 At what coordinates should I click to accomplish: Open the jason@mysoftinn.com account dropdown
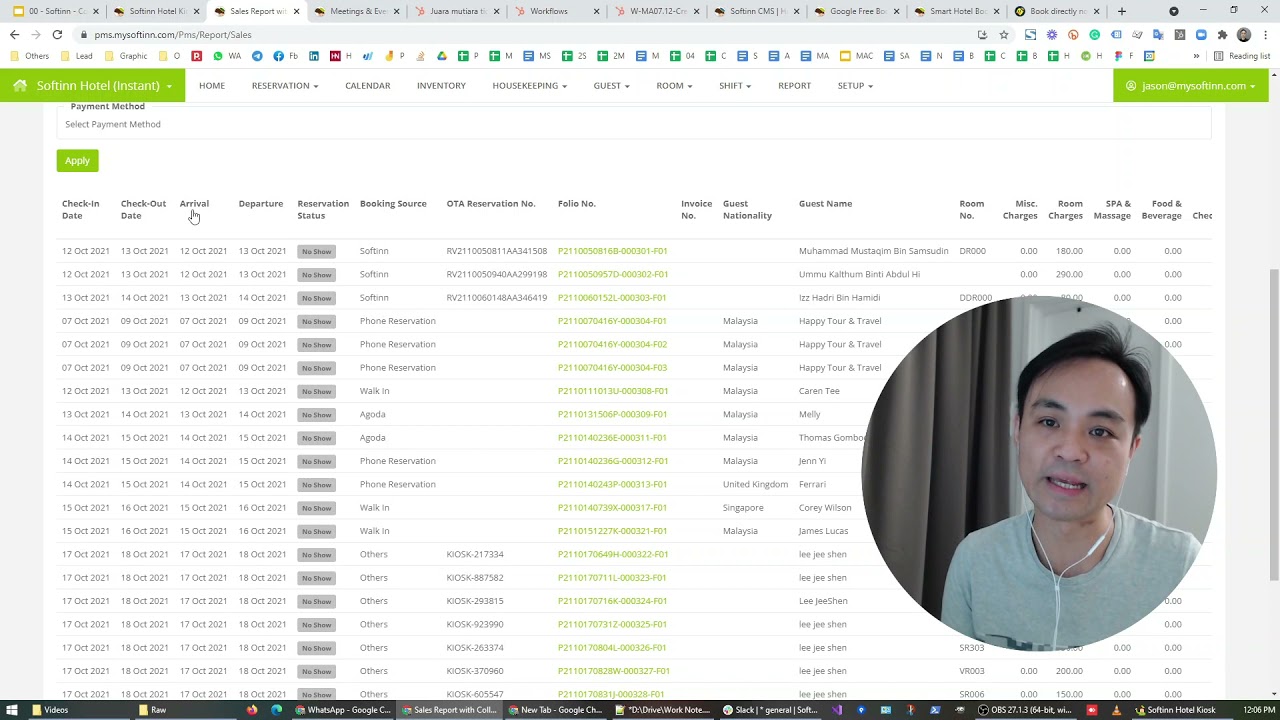[x=1191, y=86]
